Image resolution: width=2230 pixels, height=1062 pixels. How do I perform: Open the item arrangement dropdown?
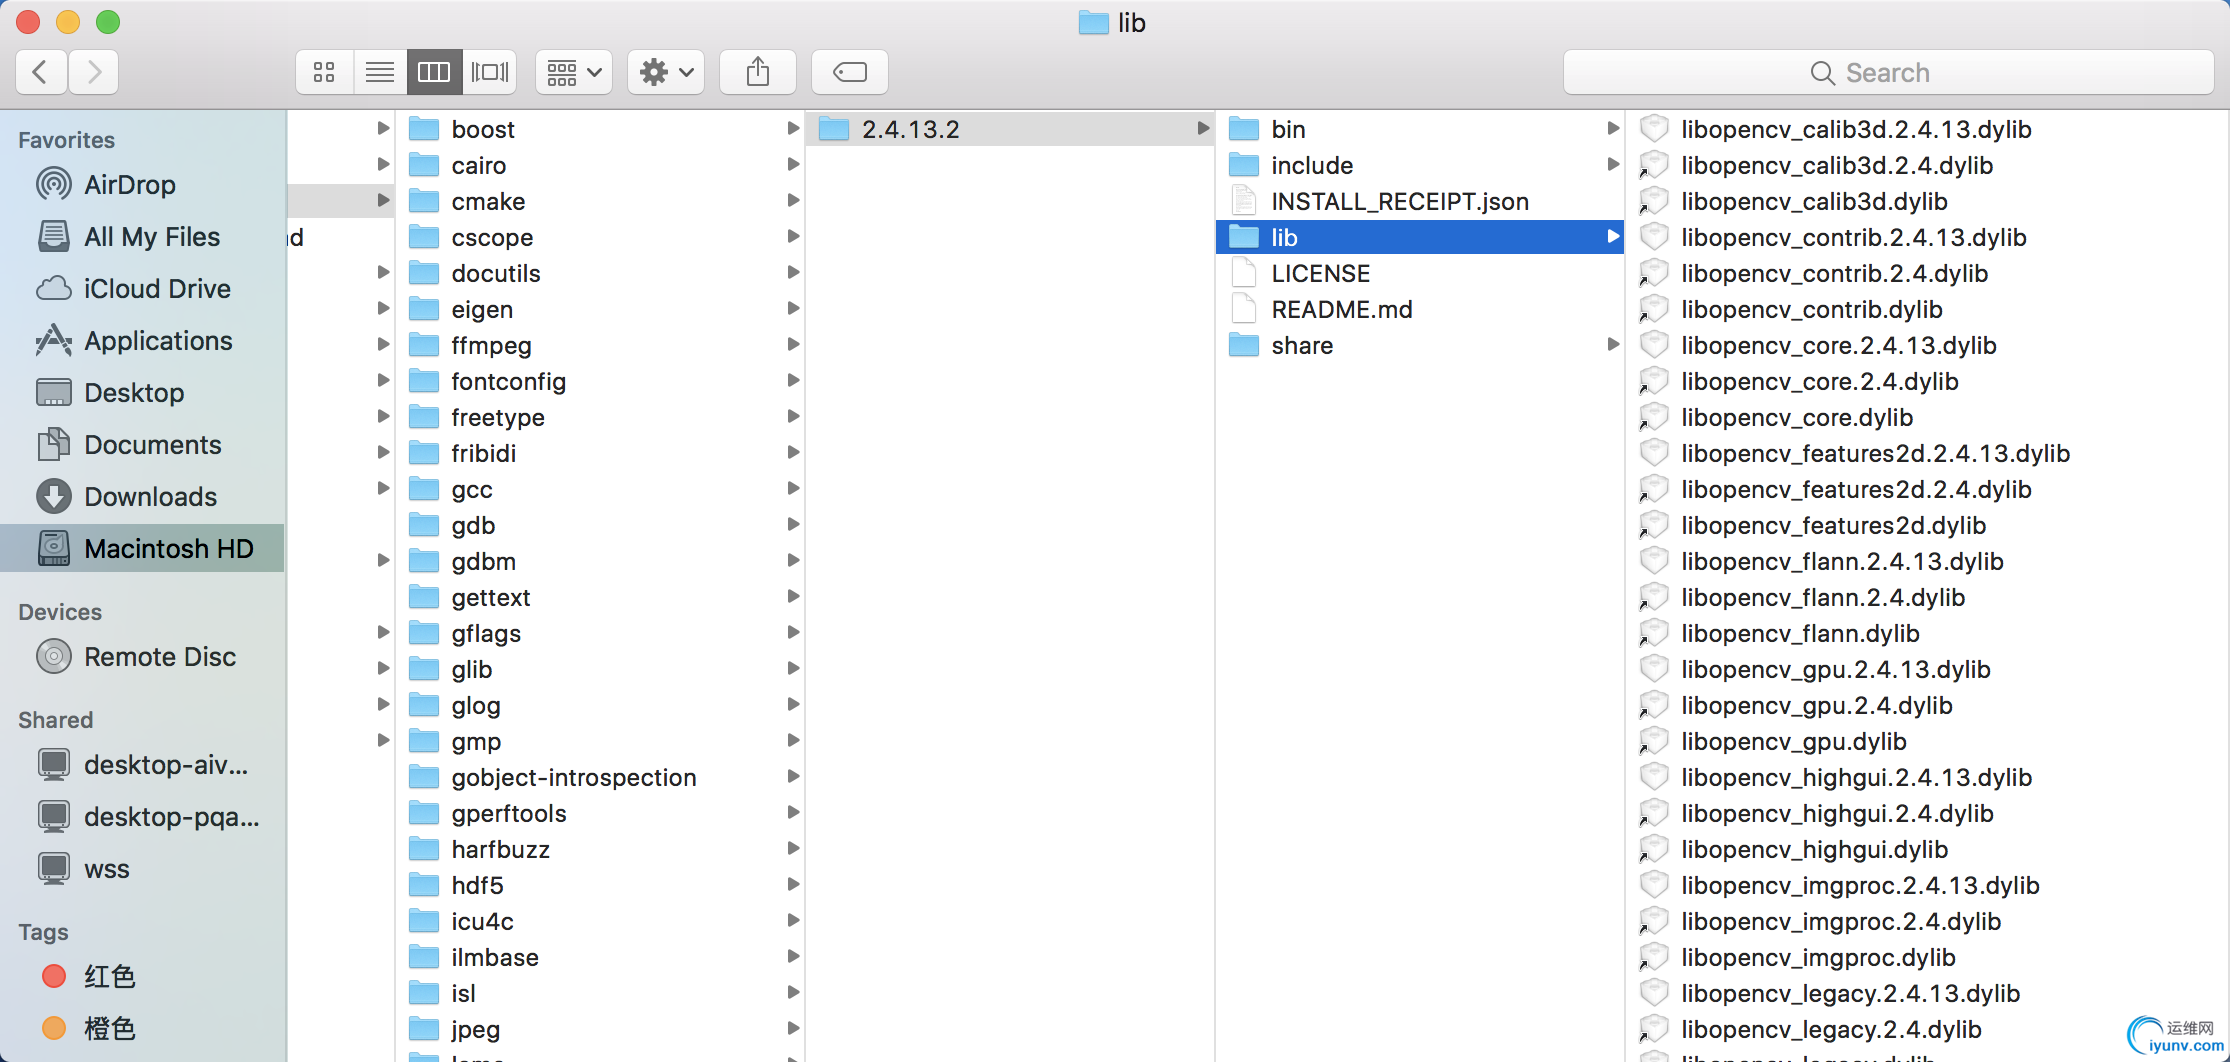pos(574,72)
